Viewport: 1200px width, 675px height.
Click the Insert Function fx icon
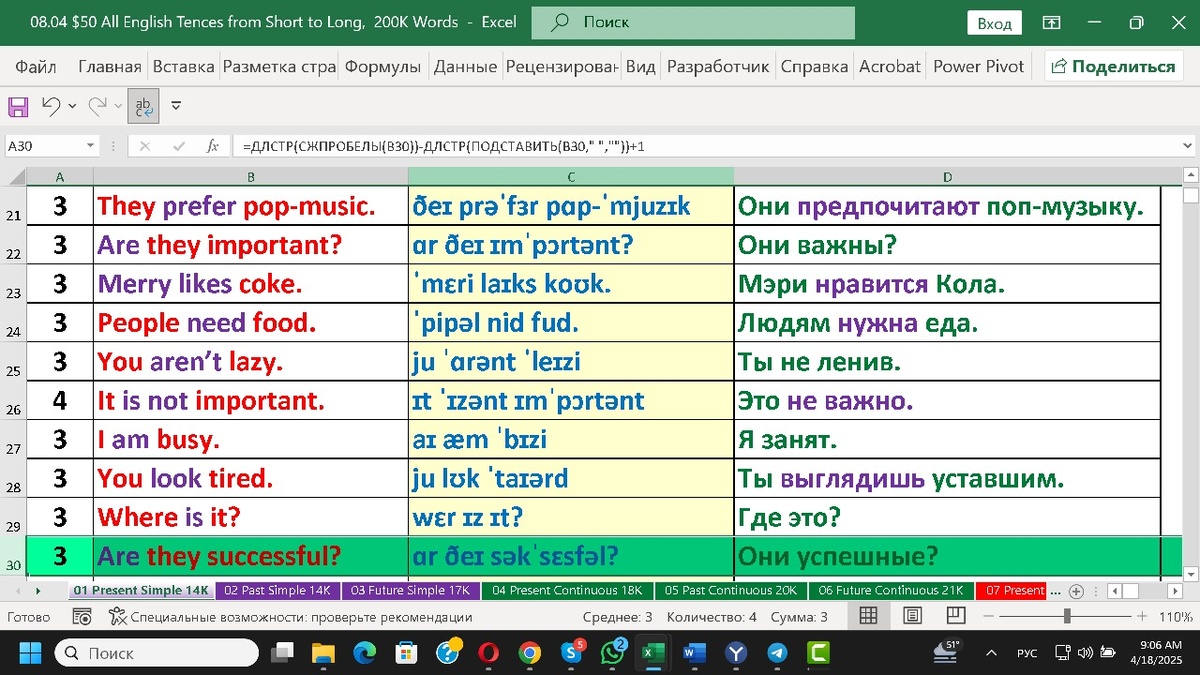pyautogui.click(x=212, y=146)
